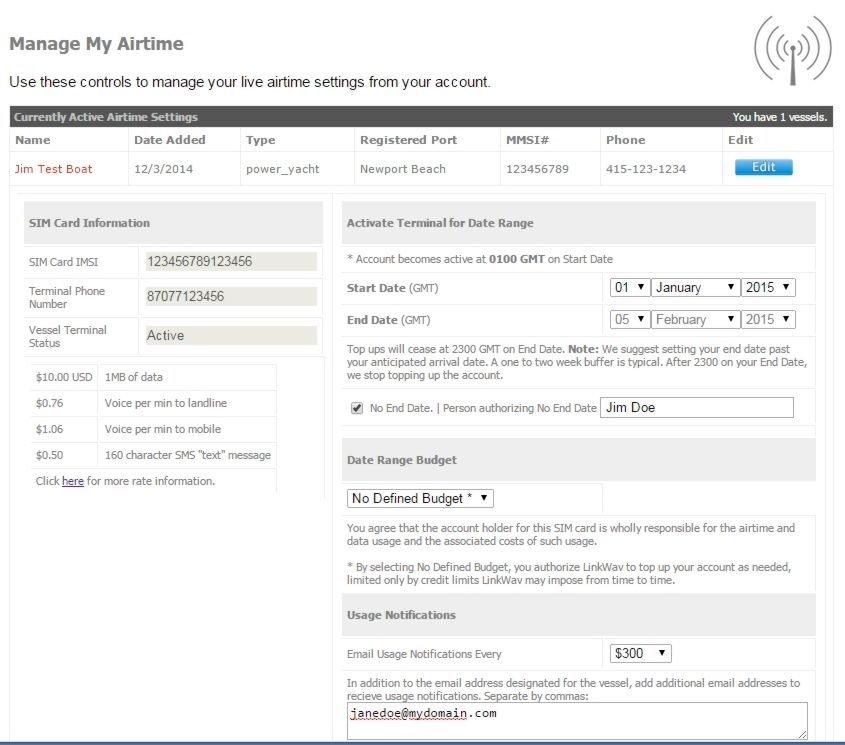Screen dimensions: 845x745
Task: Click the antenna signal icon
Action: (x=792, y=50)
